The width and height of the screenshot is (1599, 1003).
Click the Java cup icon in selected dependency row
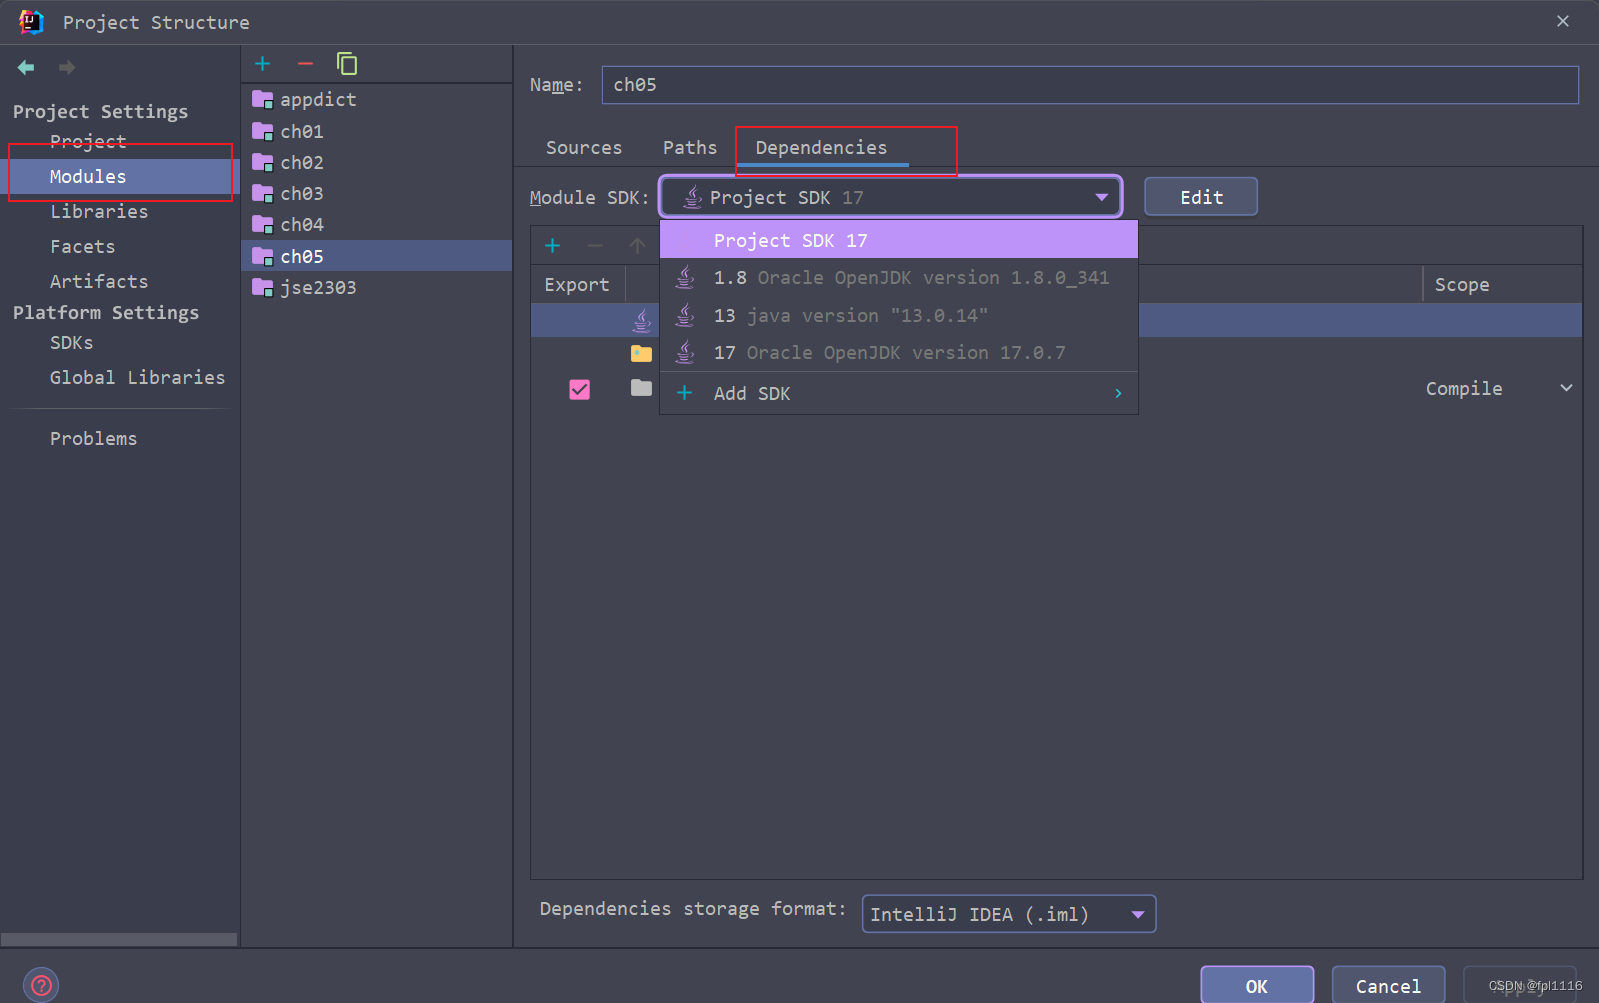coord(642,320)
